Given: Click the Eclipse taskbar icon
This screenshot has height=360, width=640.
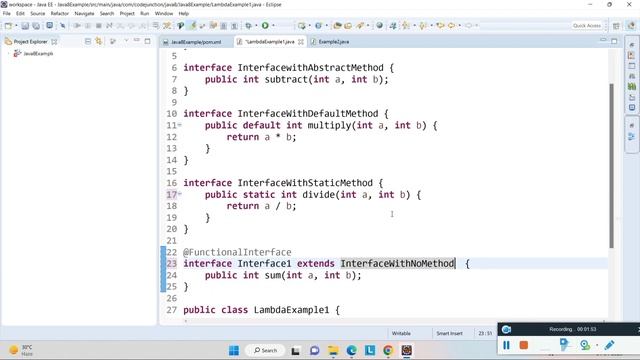Looking at the screenshot, I should 407,350.
